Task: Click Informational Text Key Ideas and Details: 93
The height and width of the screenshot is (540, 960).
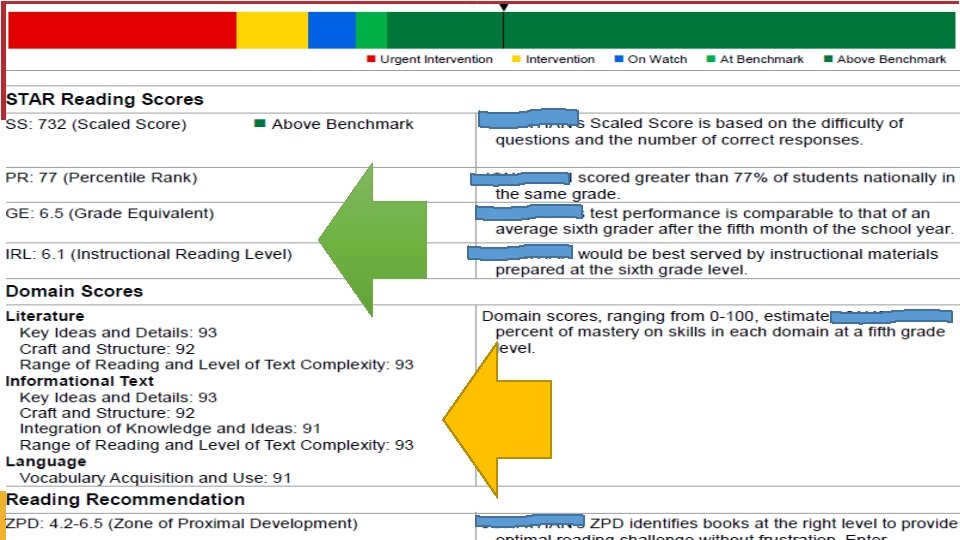Action: click(118, 397)
